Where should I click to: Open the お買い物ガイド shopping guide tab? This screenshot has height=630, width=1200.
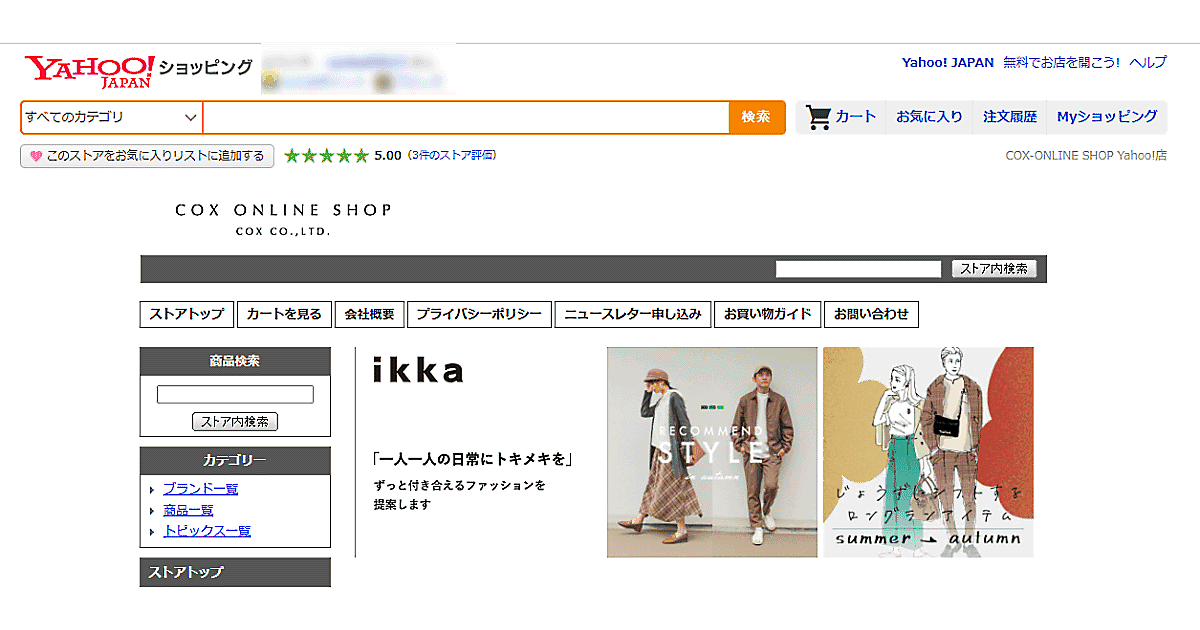[x=768, y=314]
